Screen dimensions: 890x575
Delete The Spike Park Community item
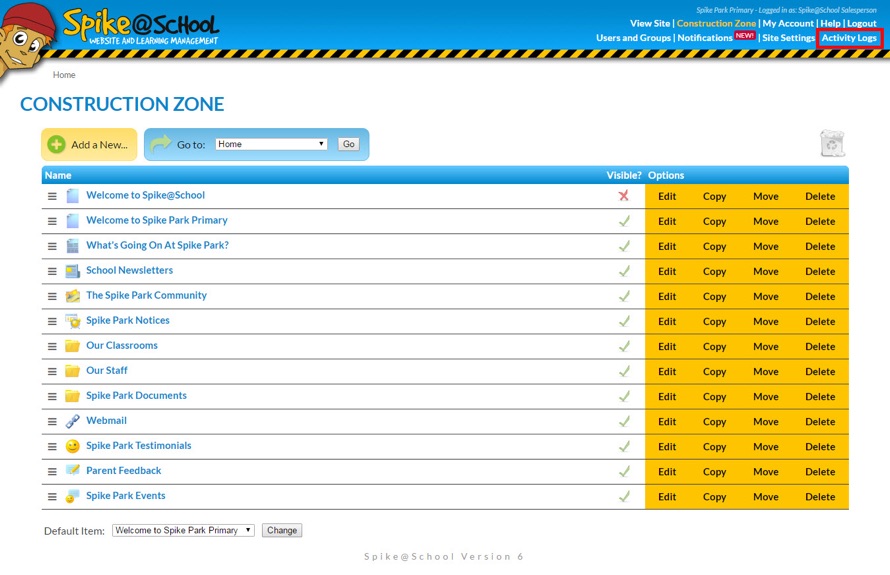click(x=820, y=296)
